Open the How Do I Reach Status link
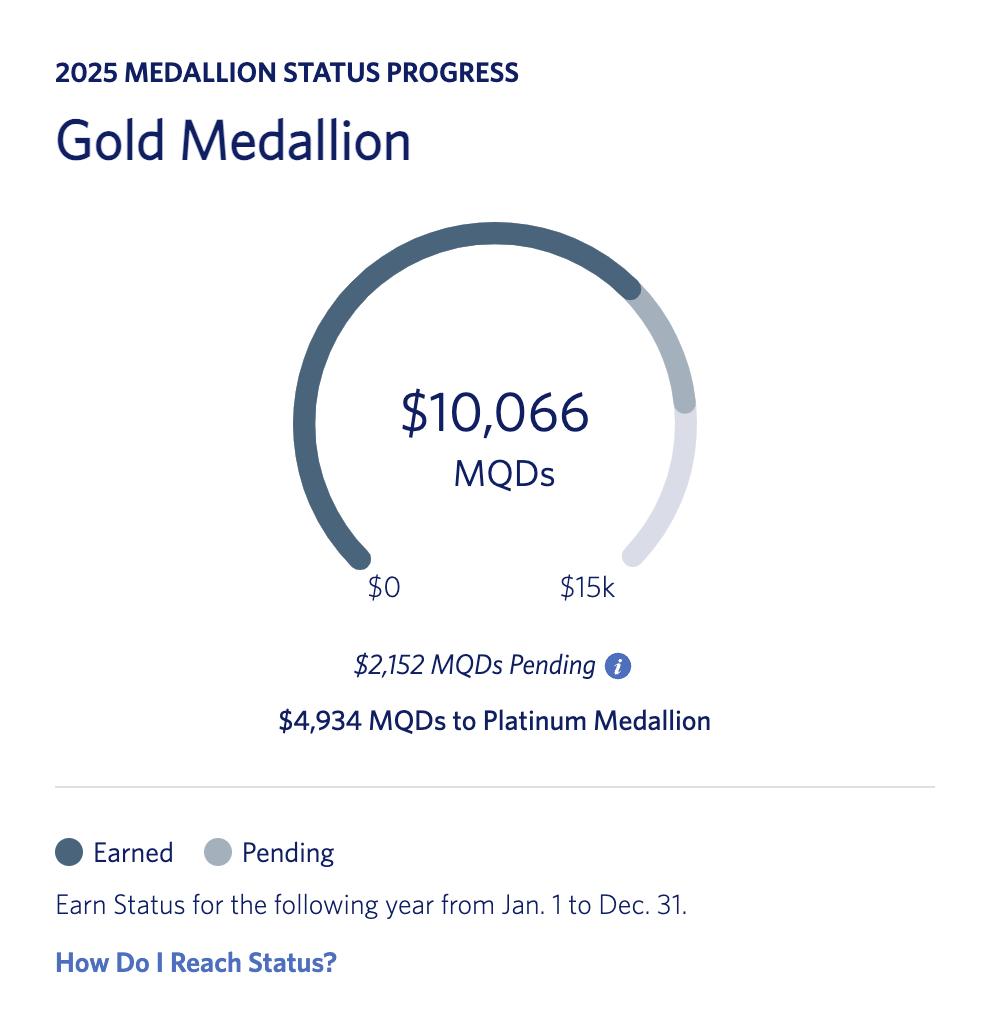The height and width of the screenshot is (1024, 990). pyautogui.click(x=196, y=963)
